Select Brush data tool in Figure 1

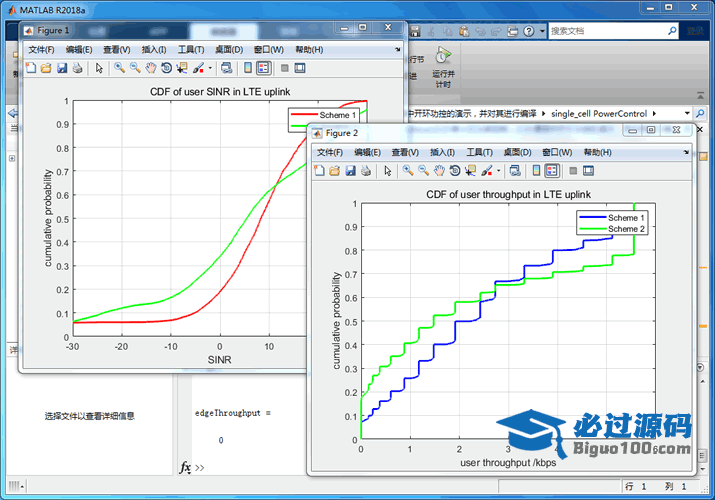pyautogui.click(x=198, y=68)
